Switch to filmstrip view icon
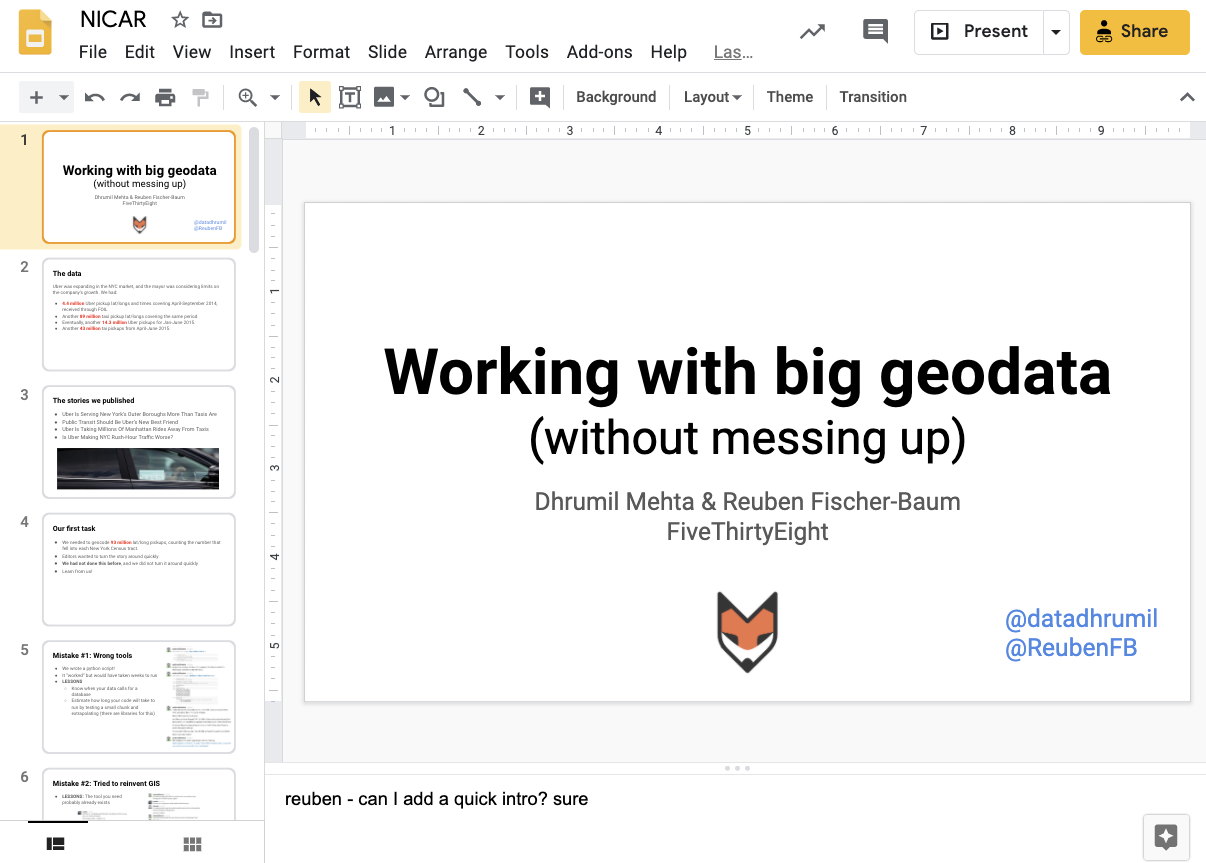 click(x=56, y=845)
